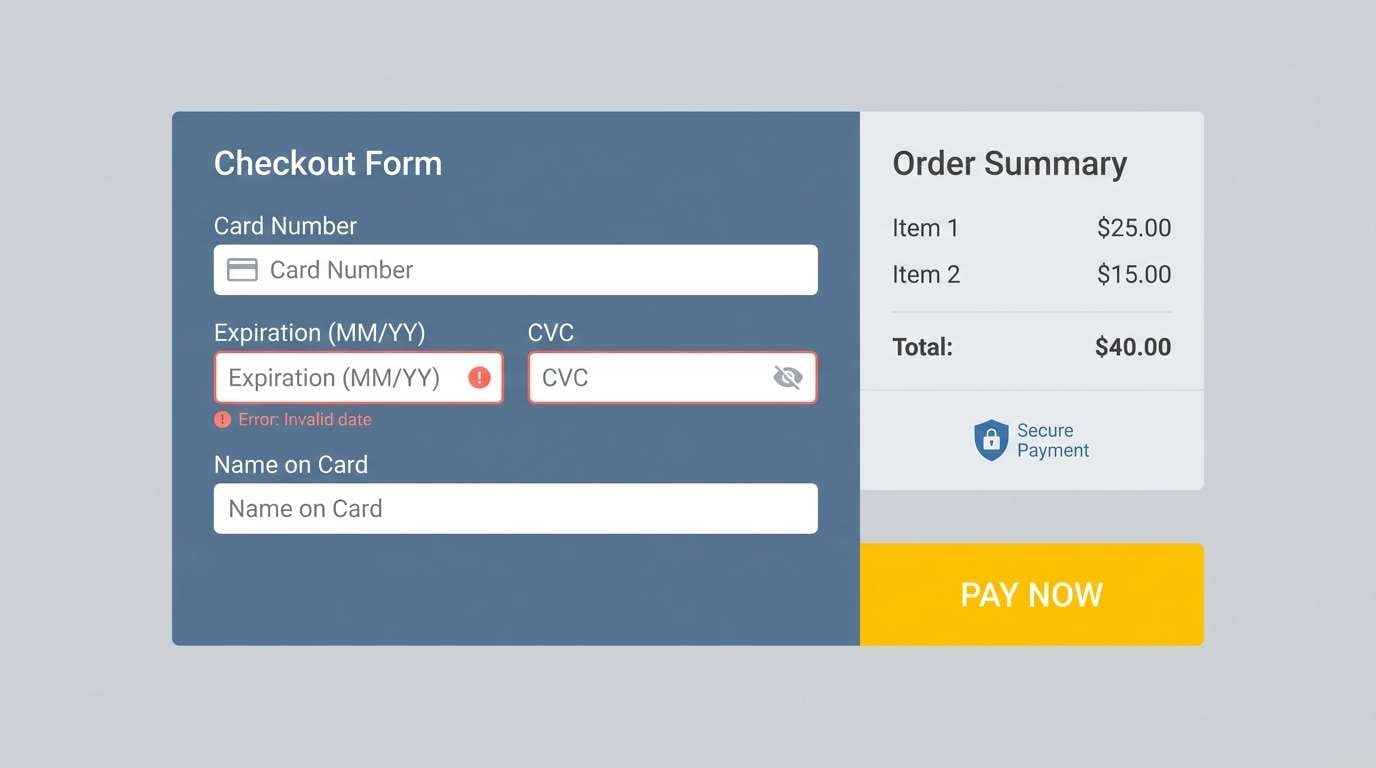The width and height of the screenshot is (1376, 768).
Task: Click the shield lock Secure Payment icon
Action: [x=991, y=440]
